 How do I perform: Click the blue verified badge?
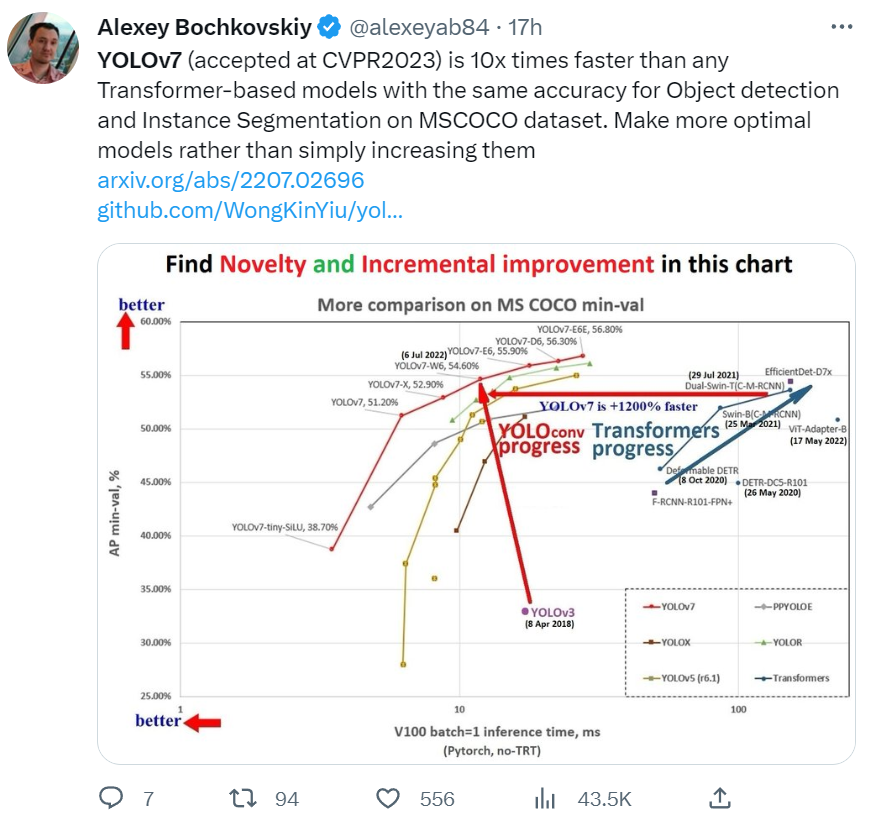point(329,27)
